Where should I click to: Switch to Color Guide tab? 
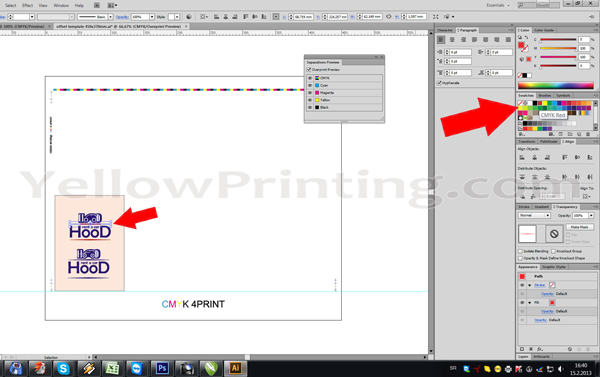544,30
